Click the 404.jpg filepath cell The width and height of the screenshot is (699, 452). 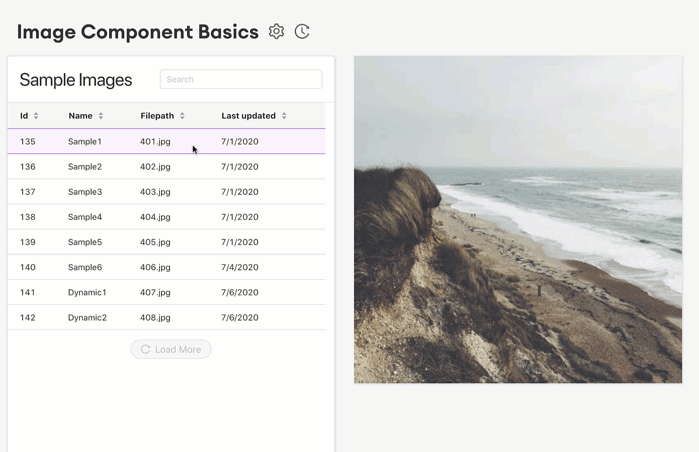[x=155, y=217]
